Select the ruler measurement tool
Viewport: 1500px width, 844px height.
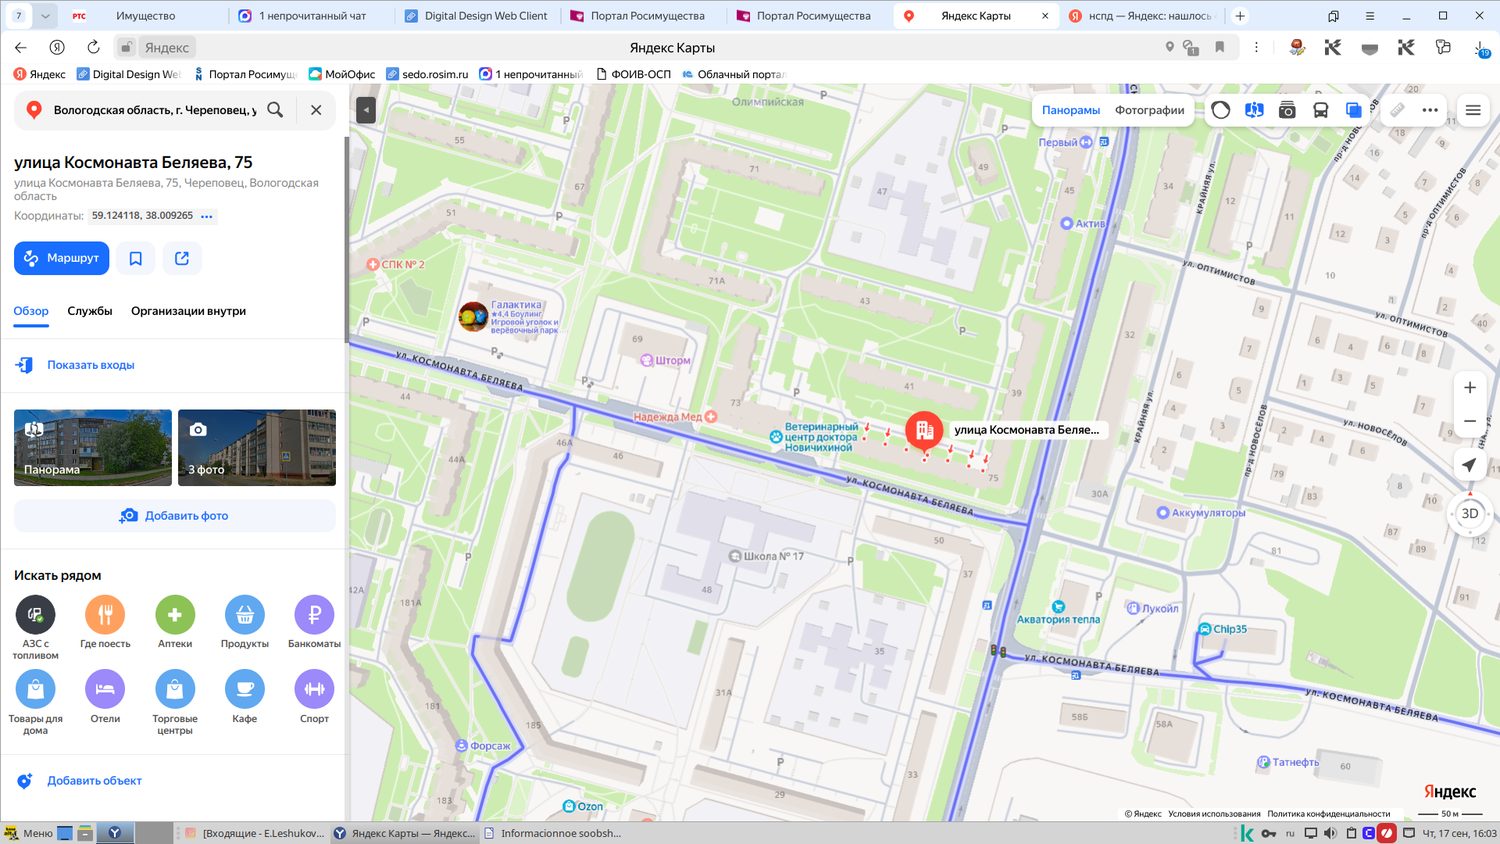click(x=1397, y=110)
